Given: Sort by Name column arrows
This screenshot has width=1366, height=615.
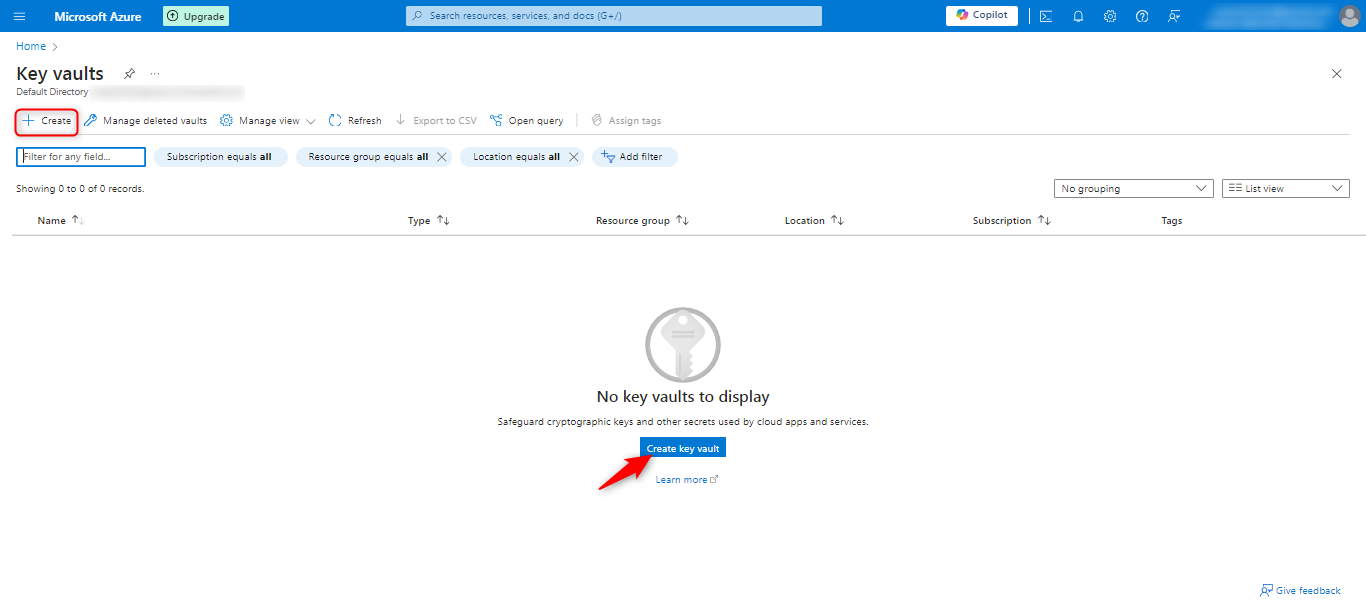Looking at the screenshot, I should [x=78, y=220].
